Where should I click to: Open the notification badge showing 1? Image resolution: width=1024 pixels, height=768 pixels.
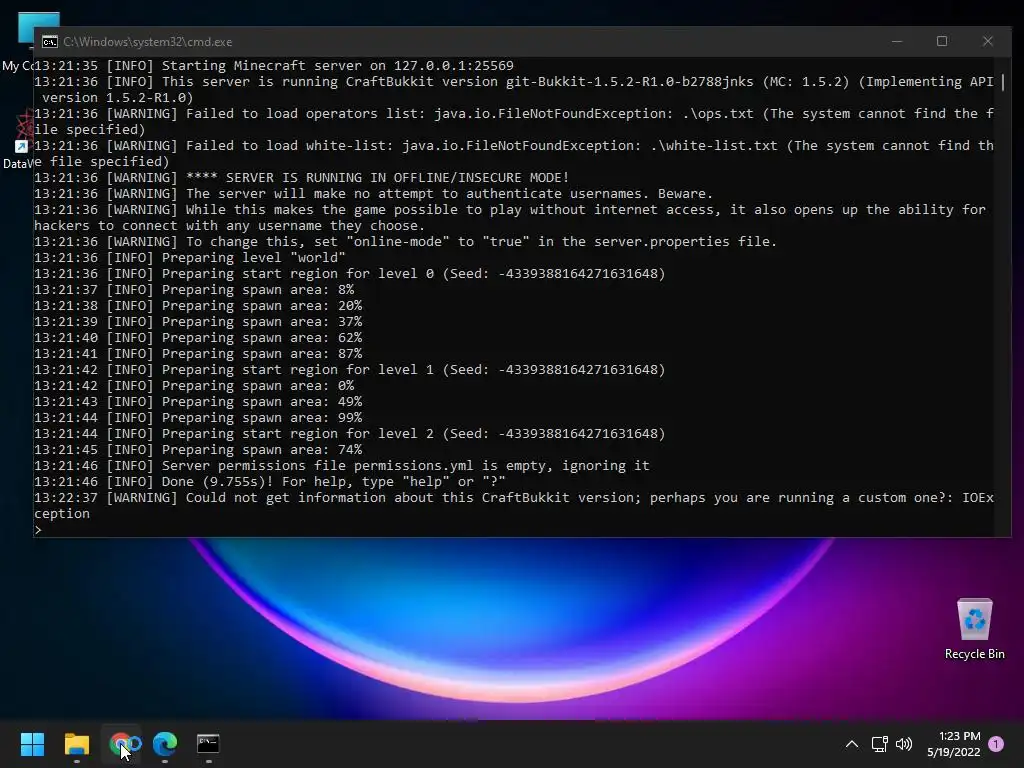[996, 744]
